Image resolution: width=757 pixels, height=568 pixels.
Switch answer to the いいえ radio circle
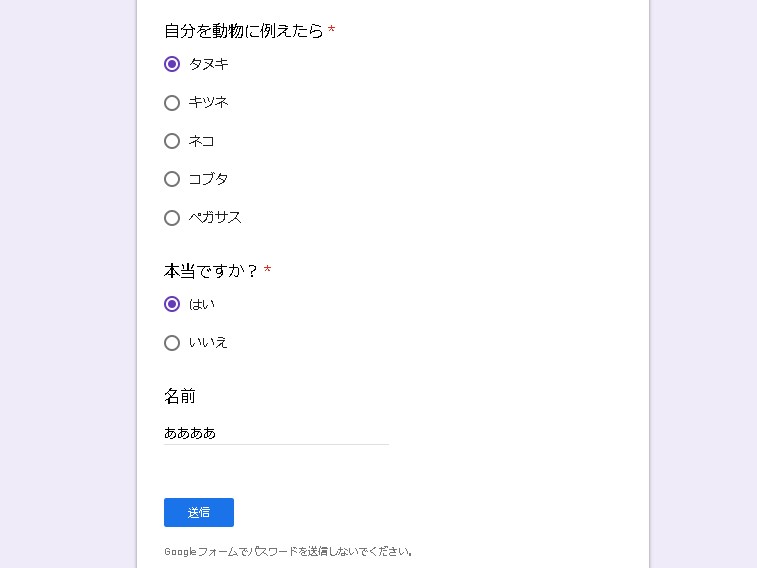[172, 343]
